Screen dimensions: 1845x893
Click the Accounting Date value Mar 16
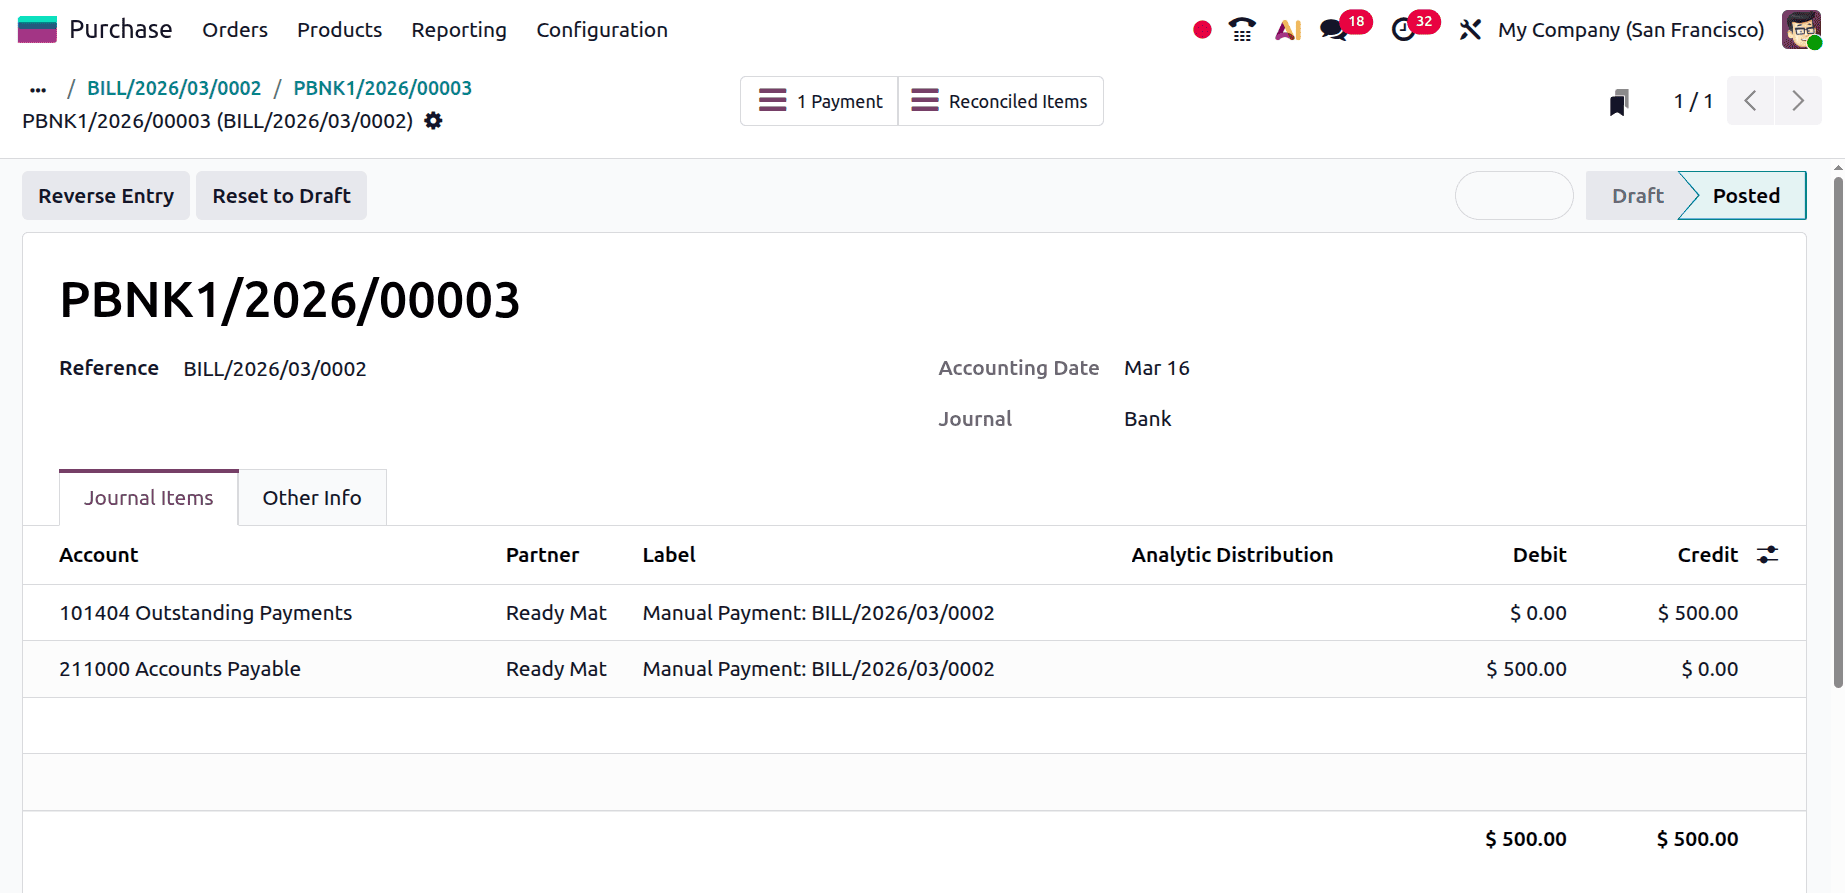(1157, 368)
